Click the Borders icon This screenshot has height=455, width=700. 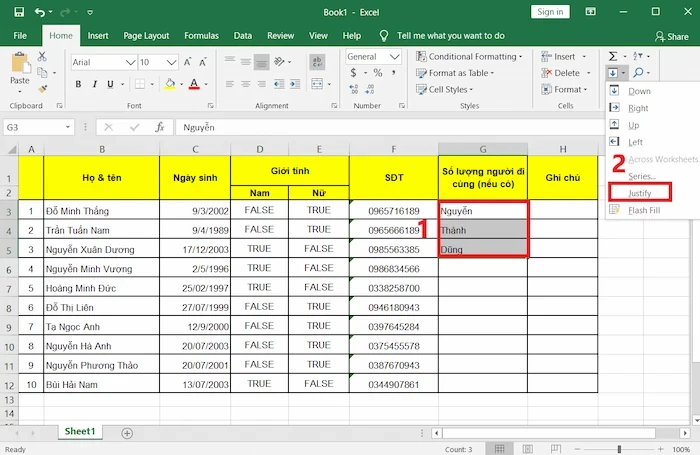pyautogui.click(x=140, y=84)
